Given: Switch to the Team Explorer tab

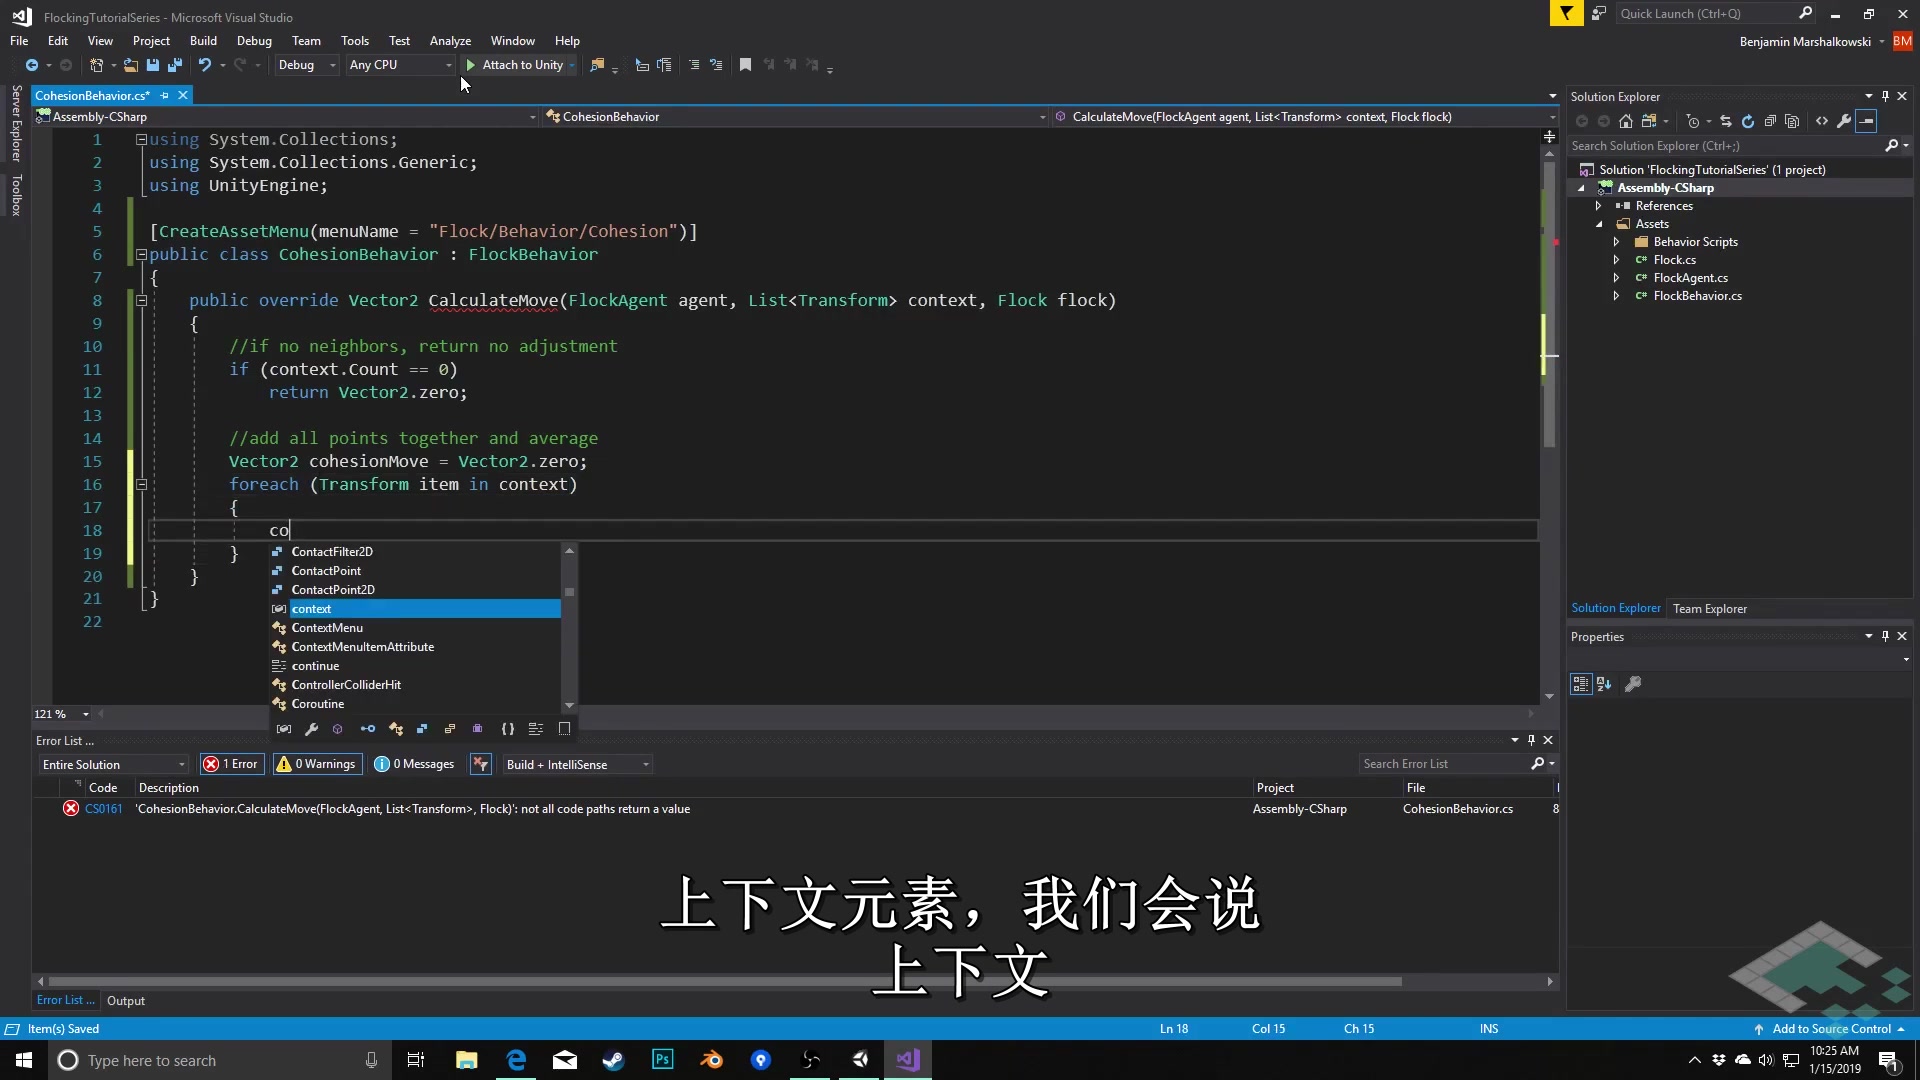Looking at the screenshot, I should [1709, 608].
